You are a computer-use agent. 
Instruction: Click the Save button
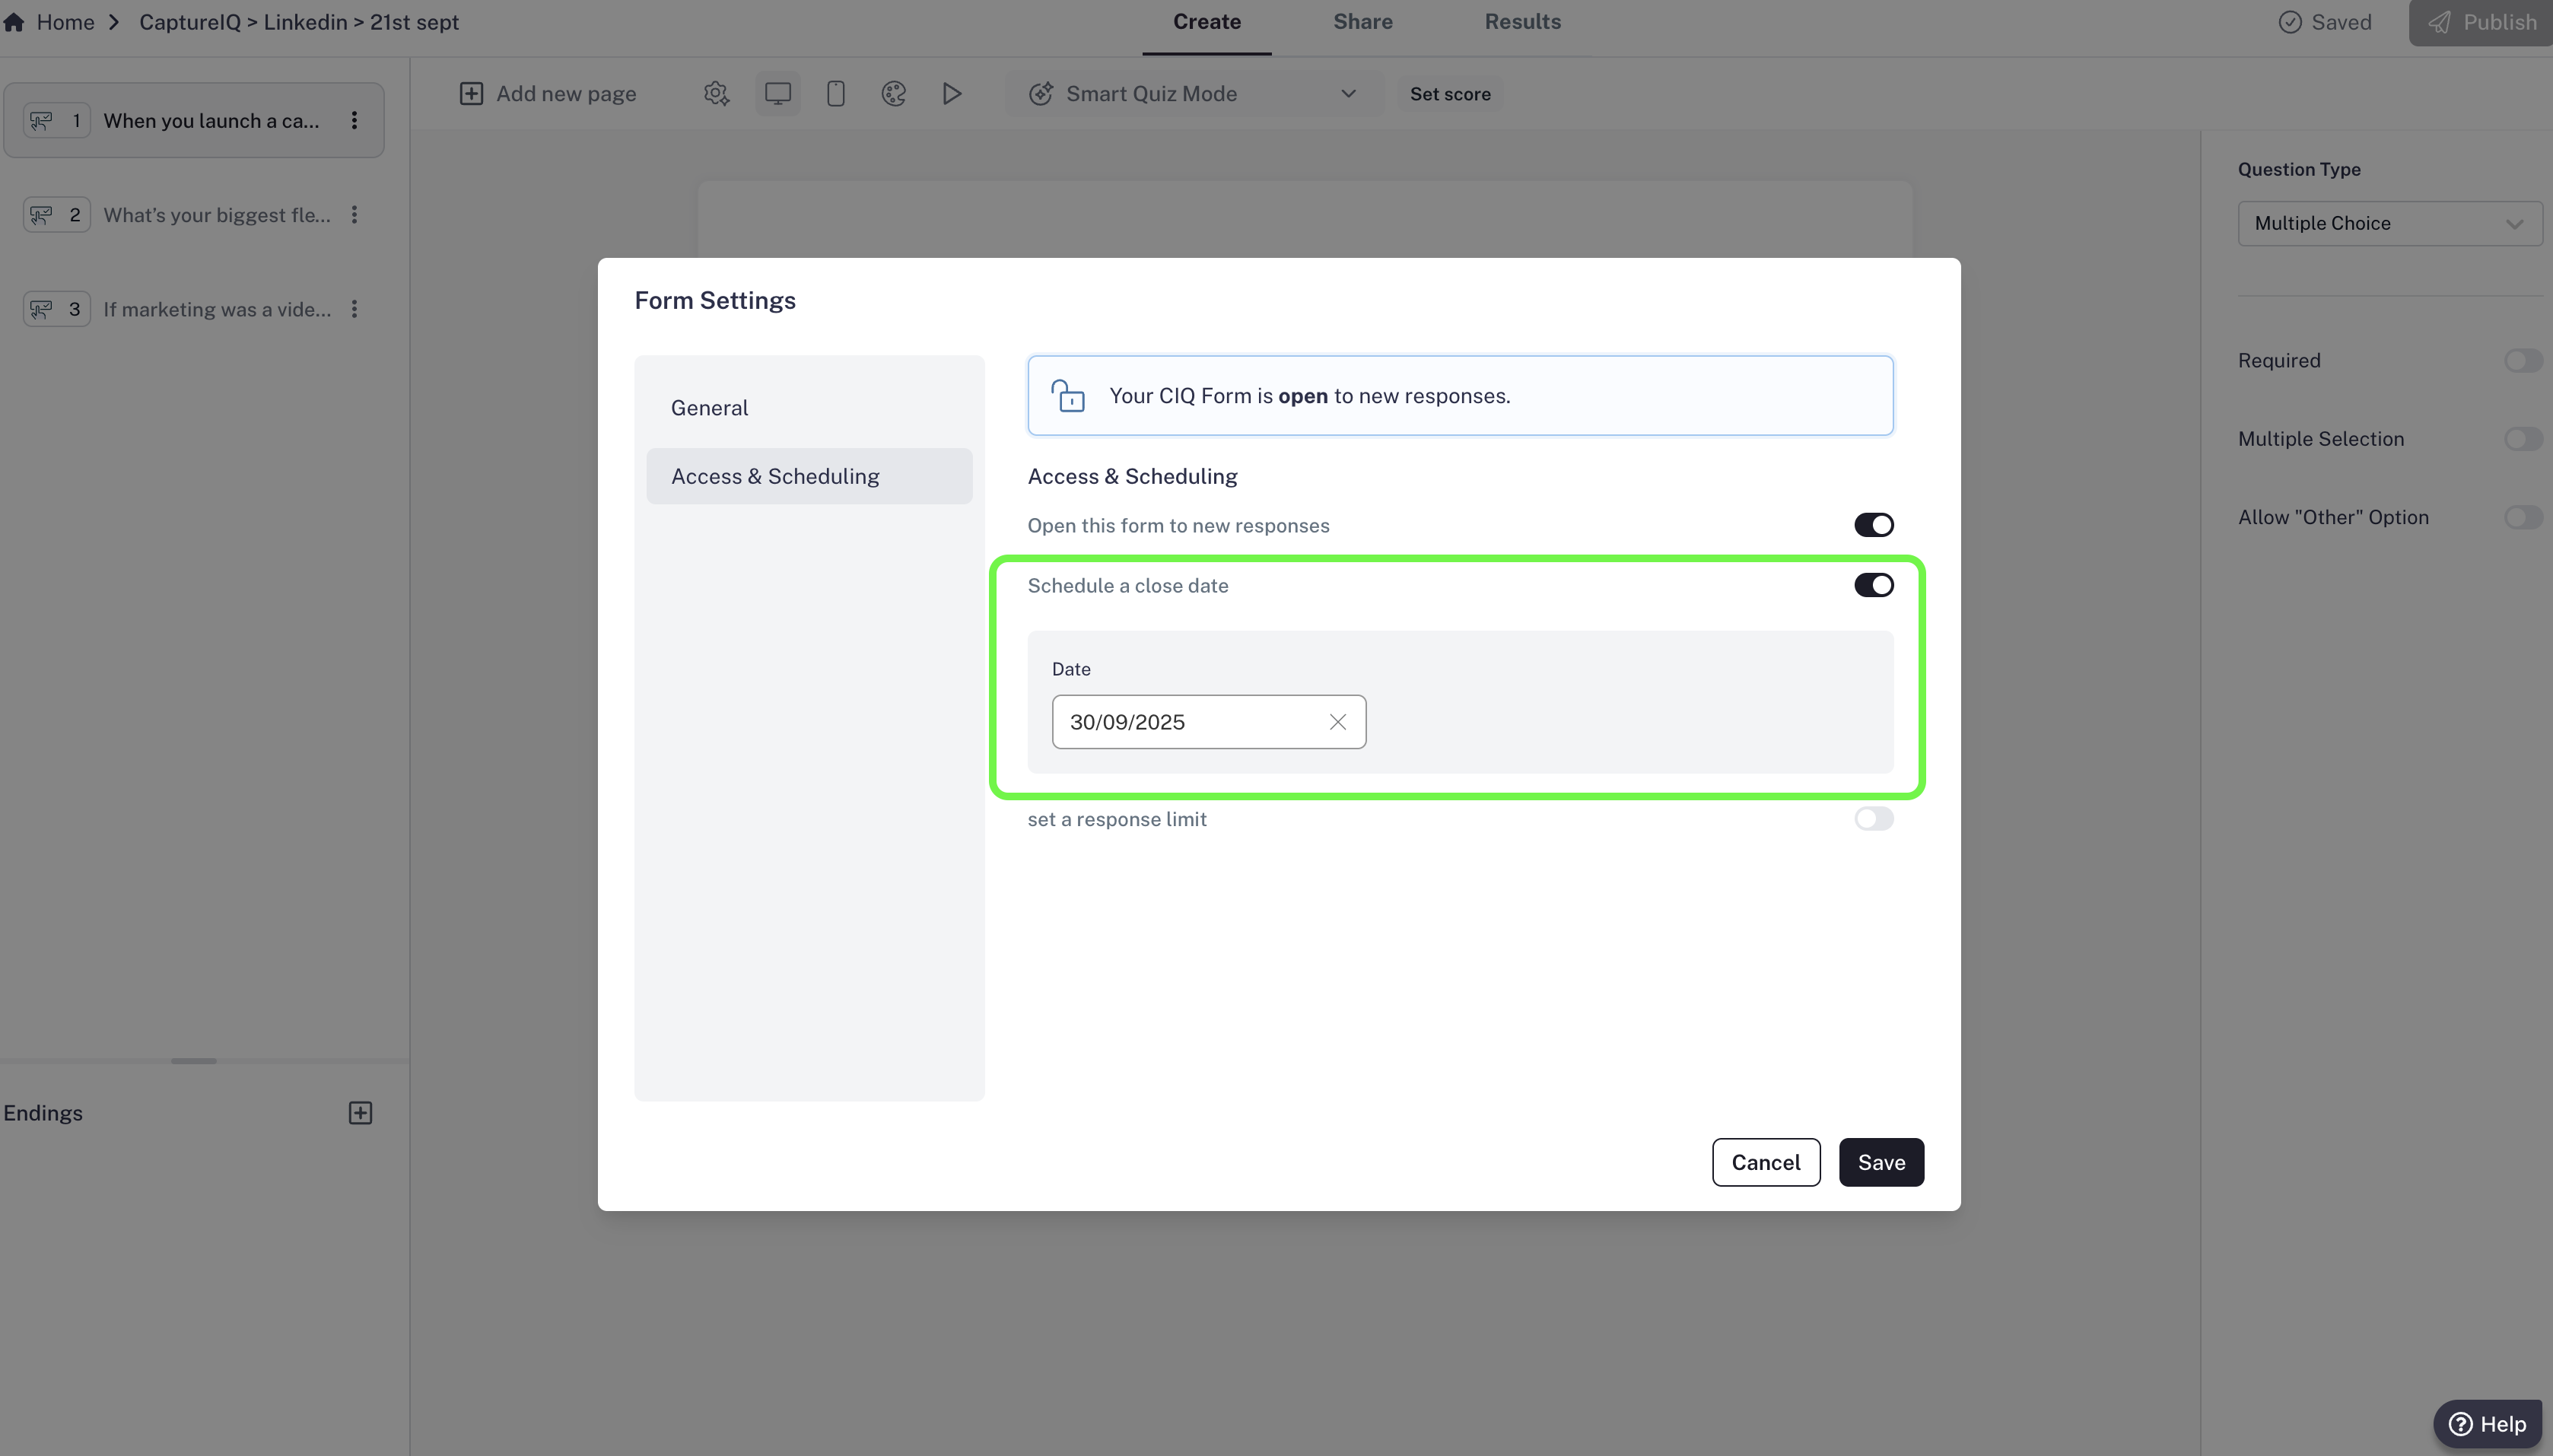tap(1880, 1162)
